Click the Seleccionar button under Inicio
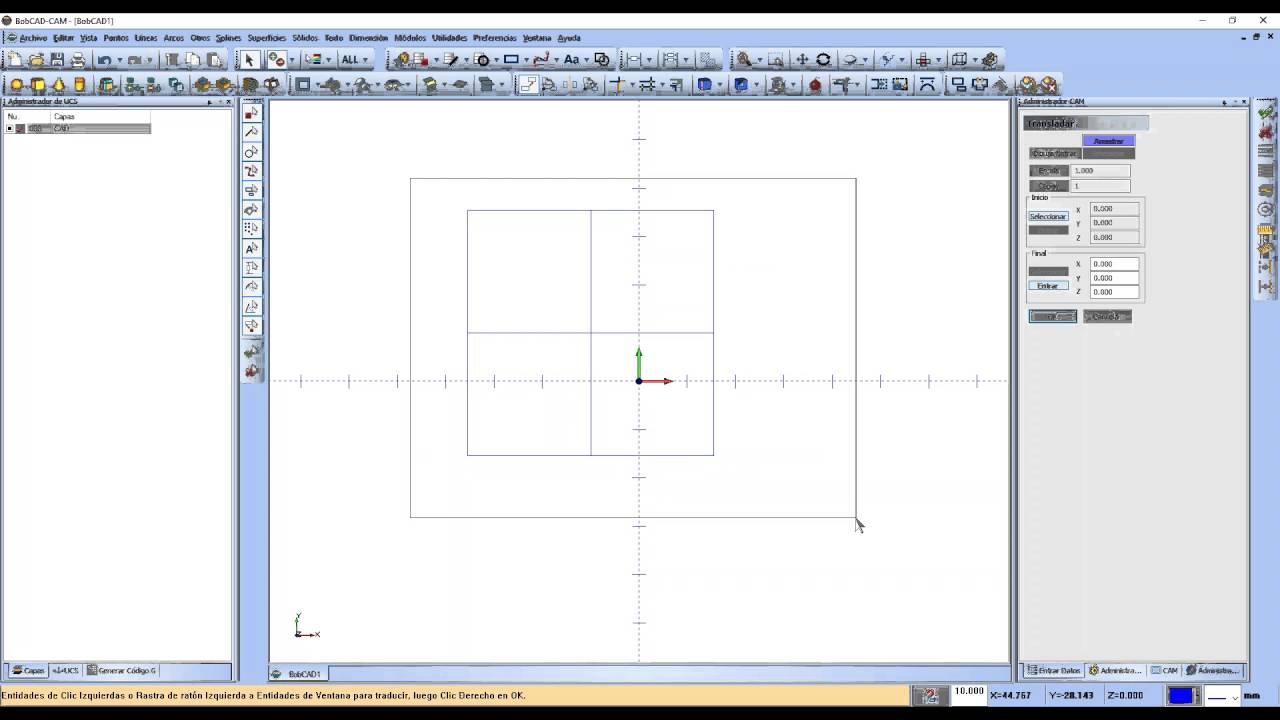Screen dimensions: 1280x720 [1048, 216]
